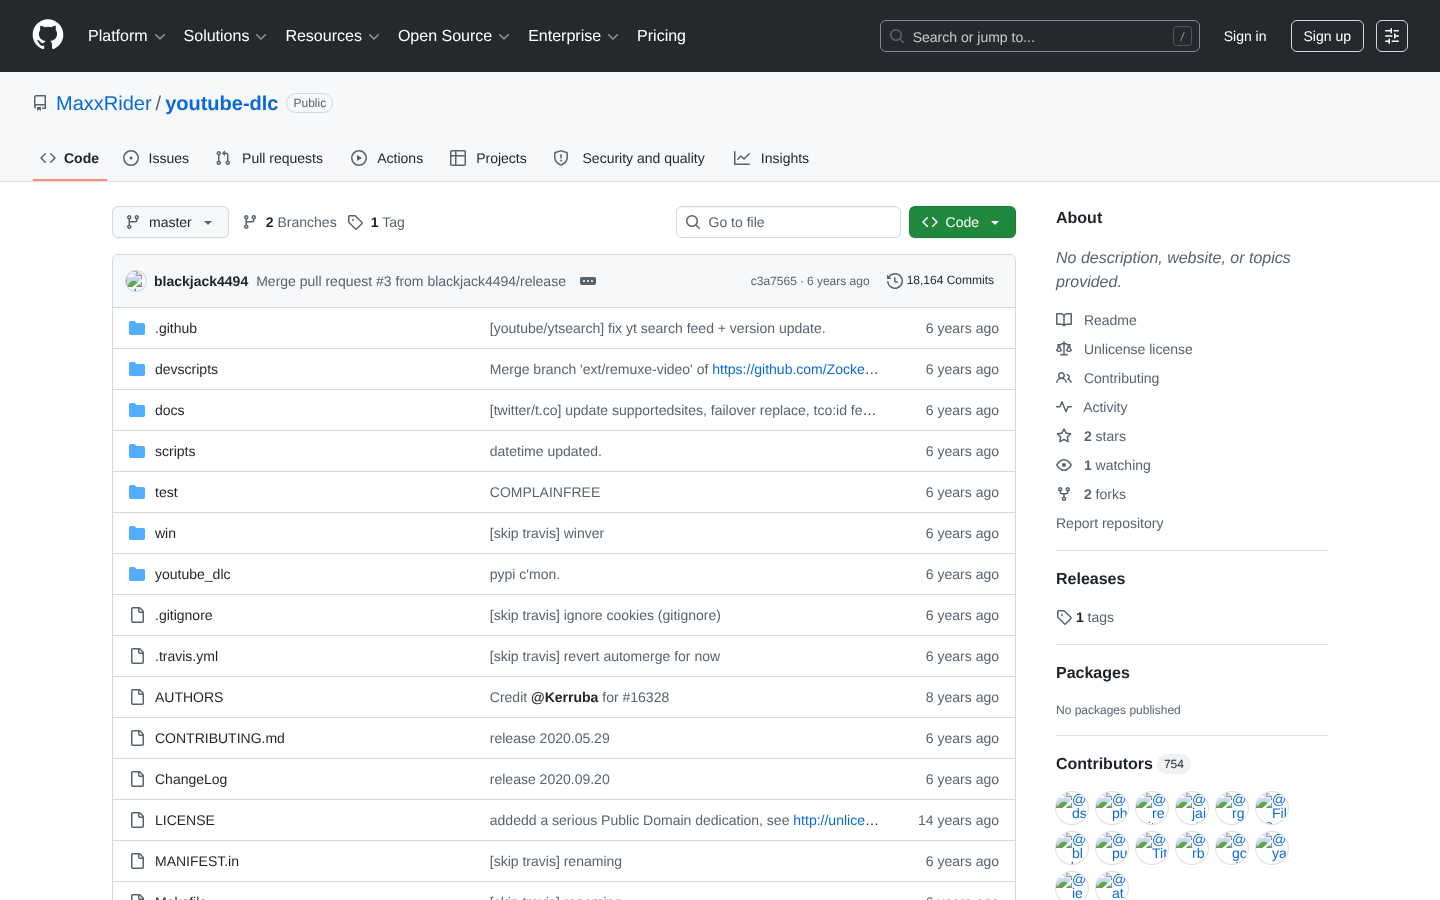Open the green Code dropdown button
The width and height of the screenshot is (1440, 900).
962,222
